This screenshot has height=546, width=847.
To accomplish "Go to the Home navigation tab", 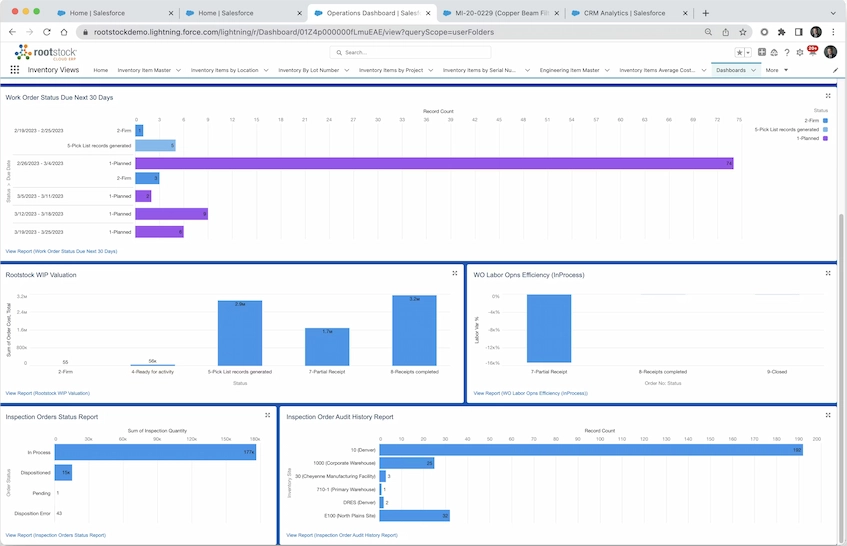I will point(100,70).
